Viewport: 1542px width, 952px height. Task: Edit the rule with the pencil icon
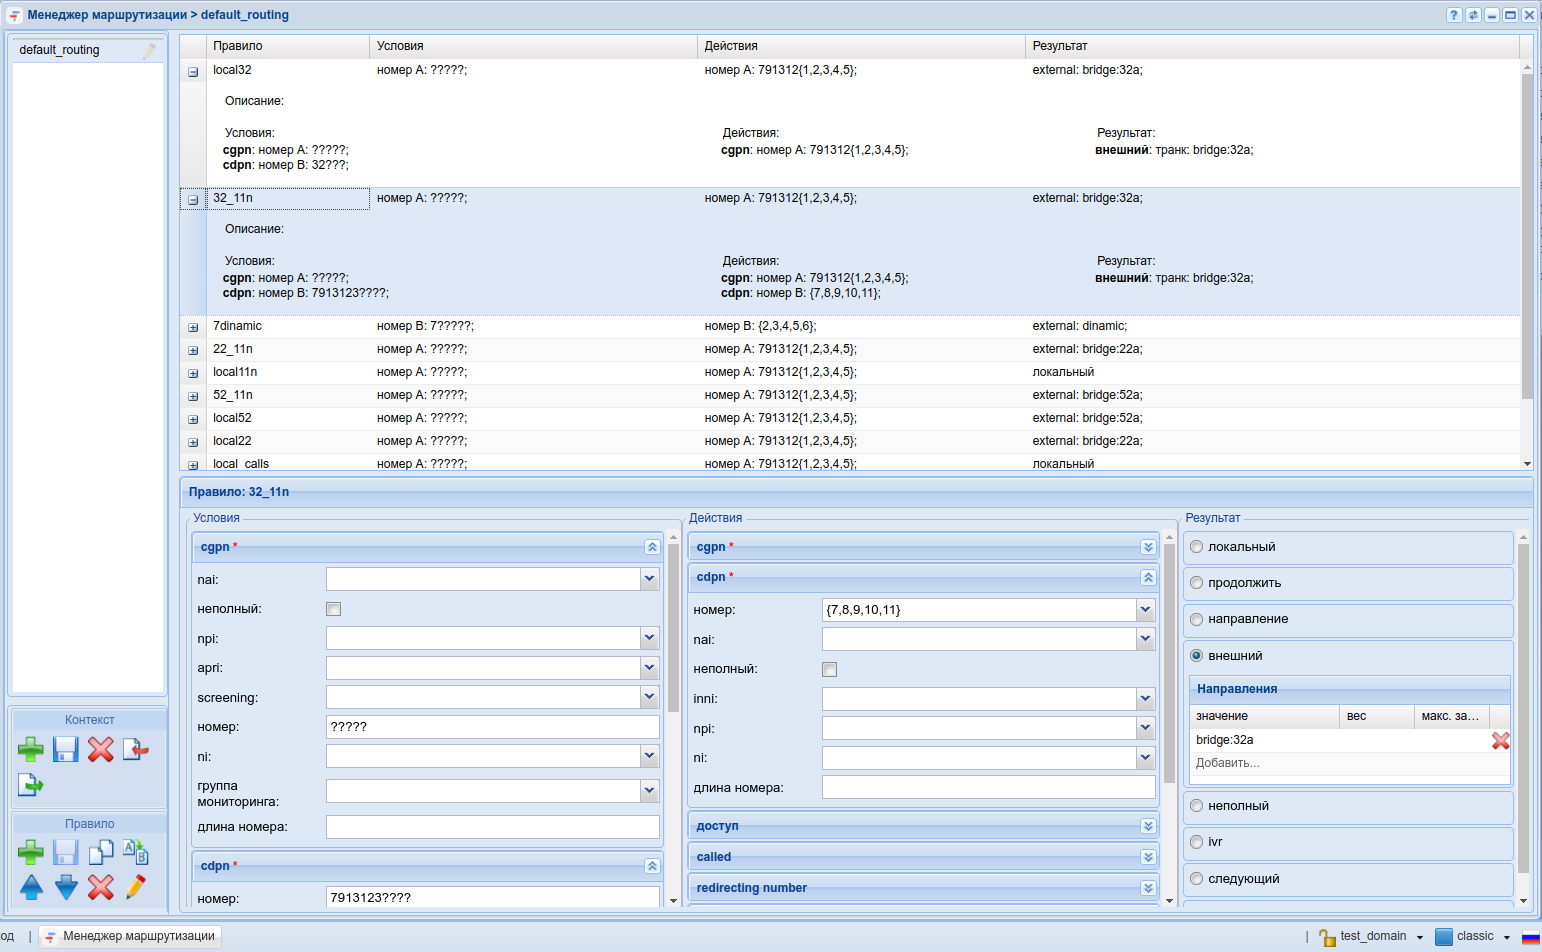click(136, 887)
